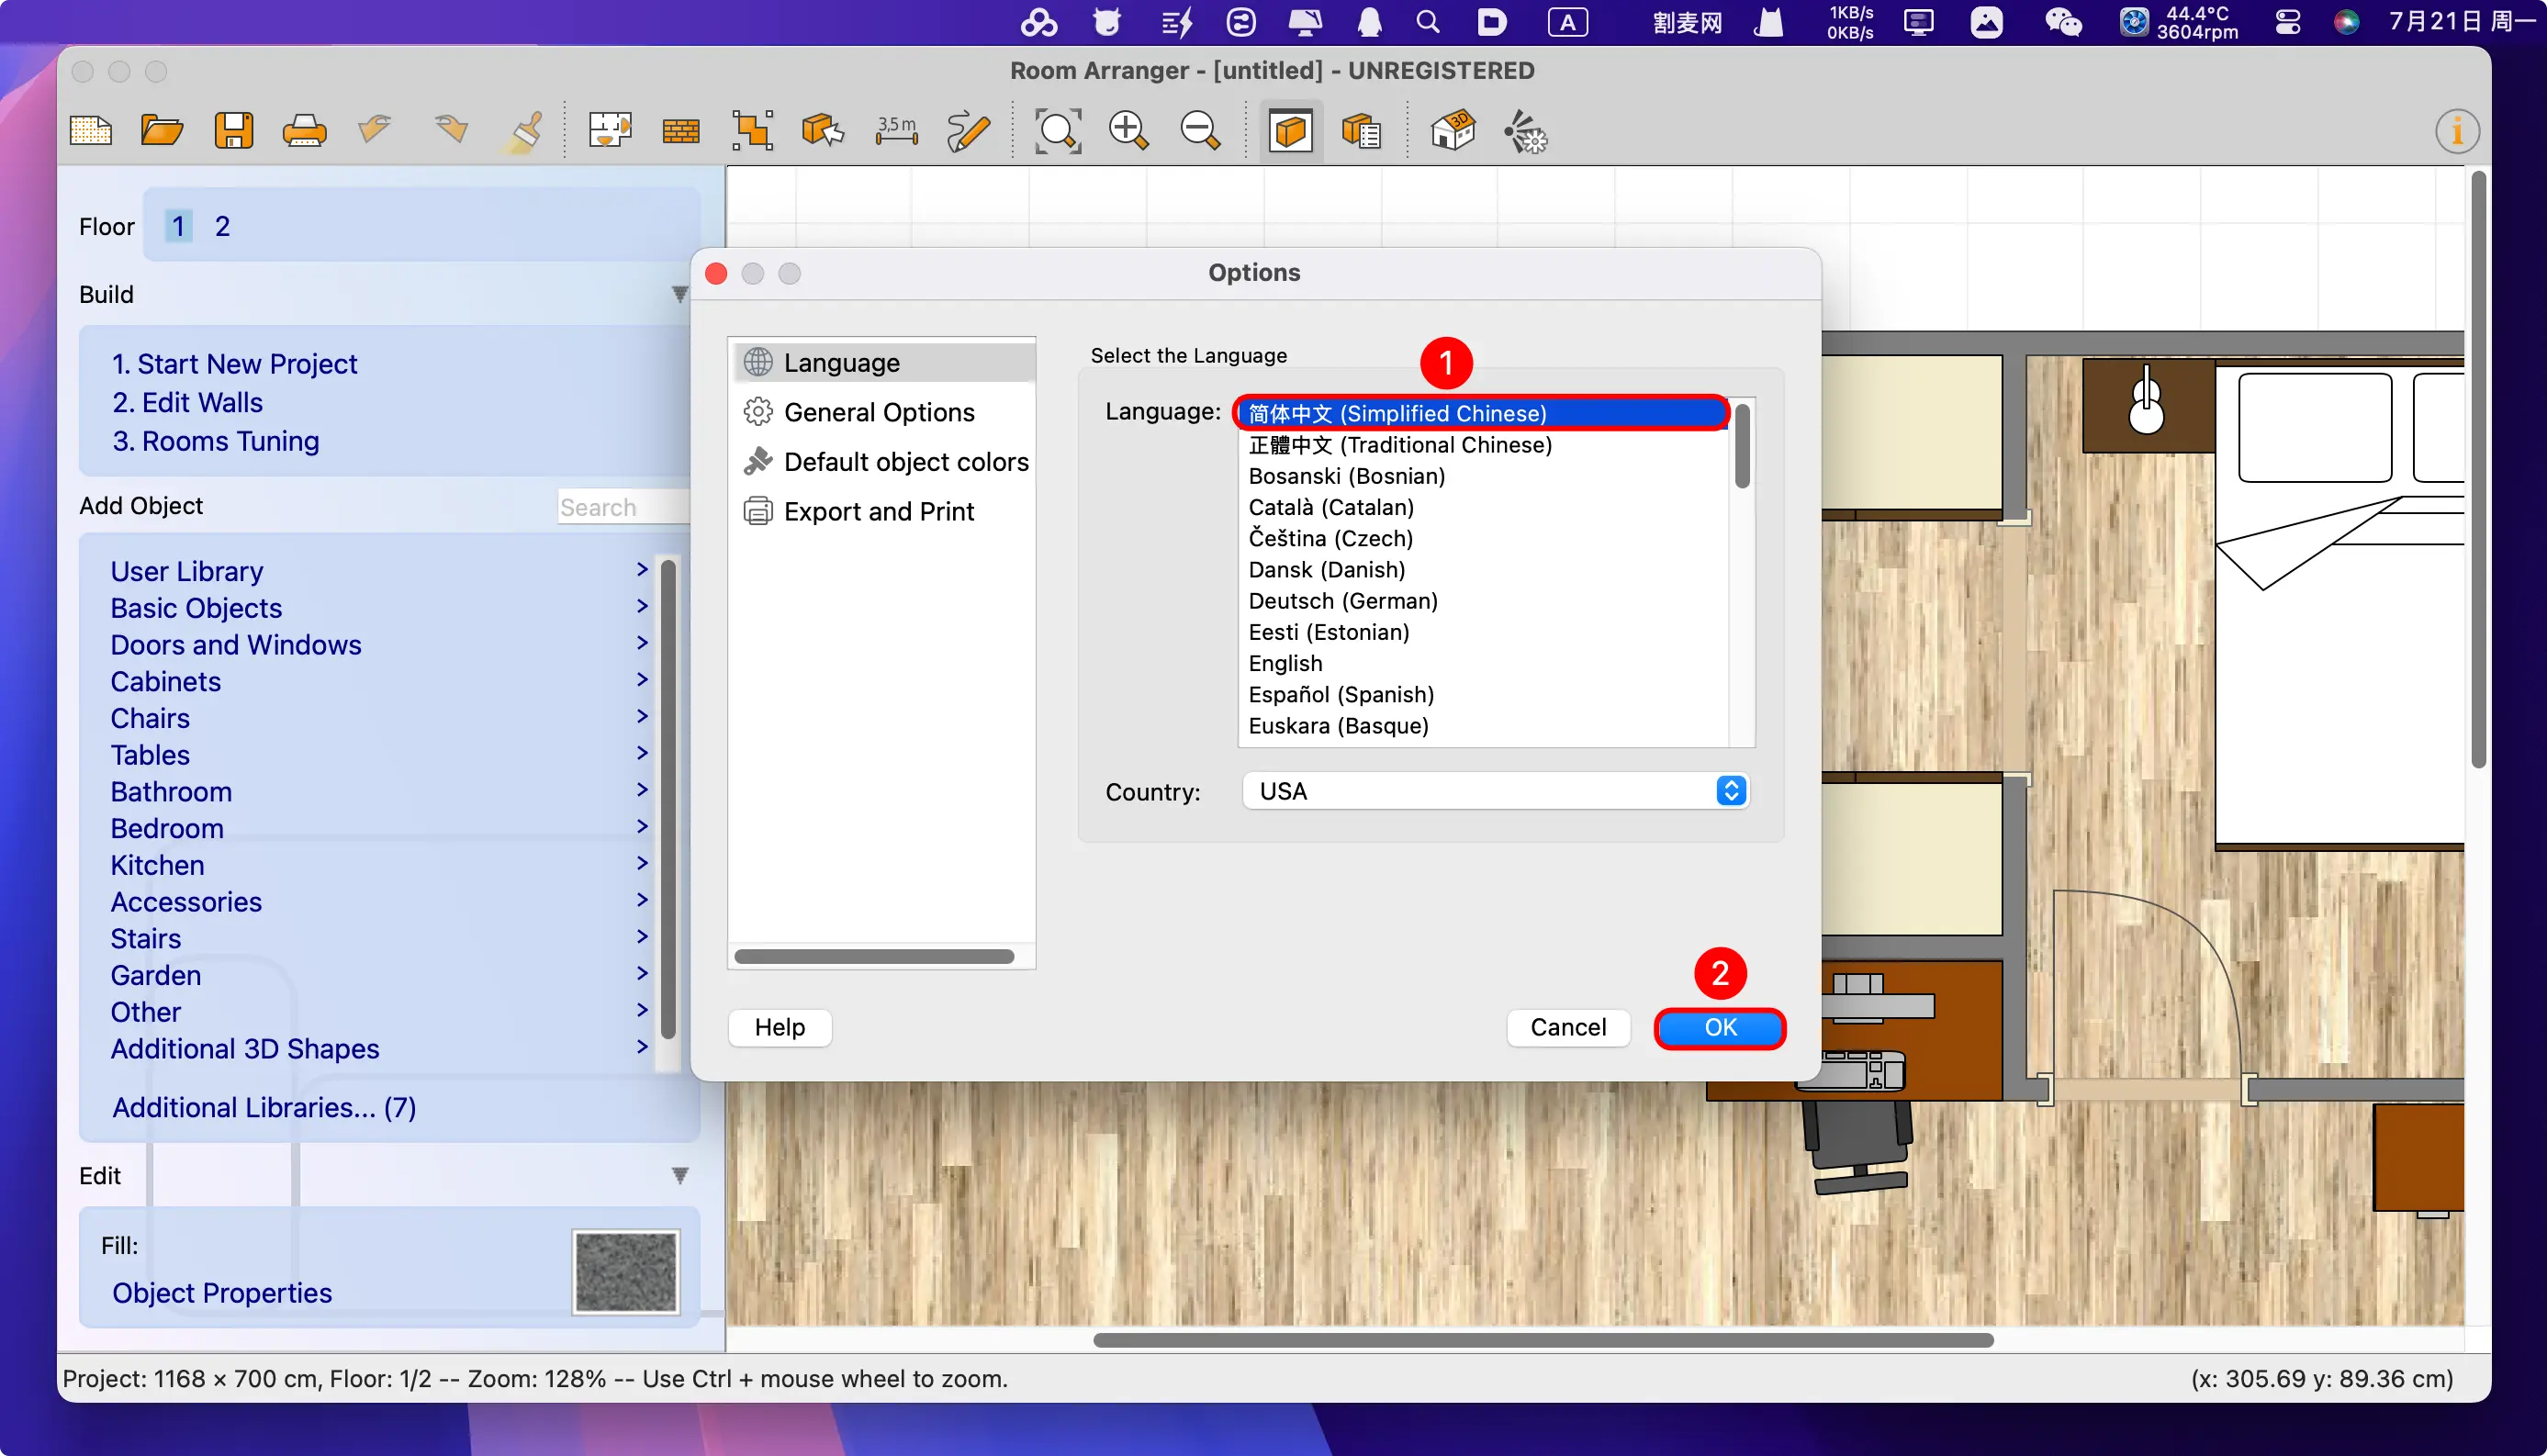2547x1456 pixels.
Task: Click the Cancel button
Action: click(1567, 1027)
